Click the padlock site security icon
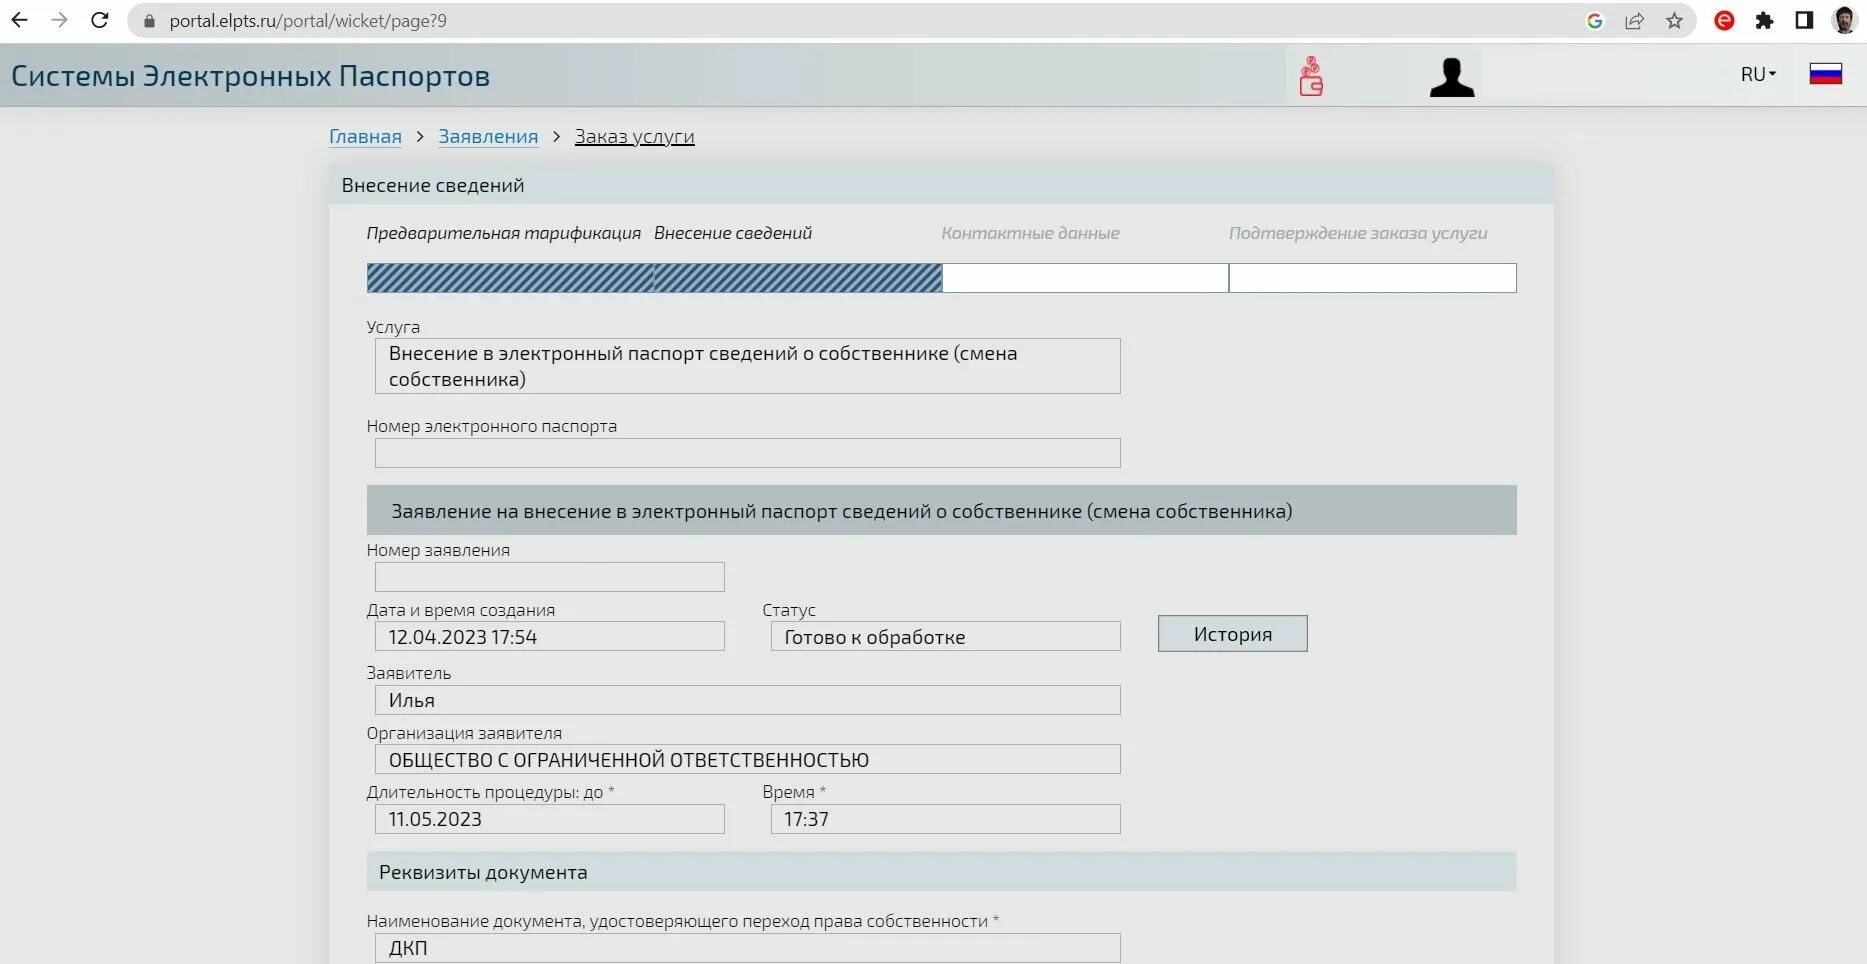Viewport: 1867px width, 964px height. tap(149, 21)
